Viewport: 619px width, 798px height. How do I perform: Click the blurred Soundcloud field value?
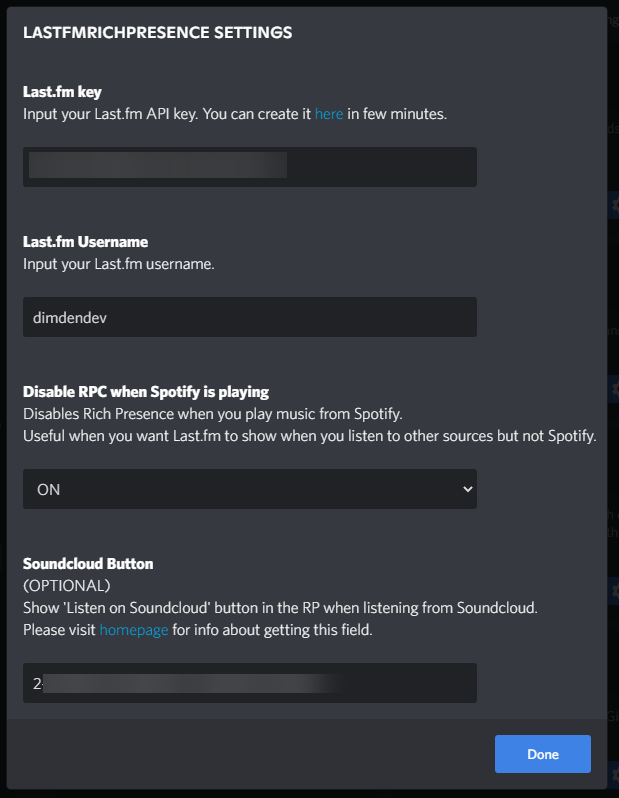point(190,683)
